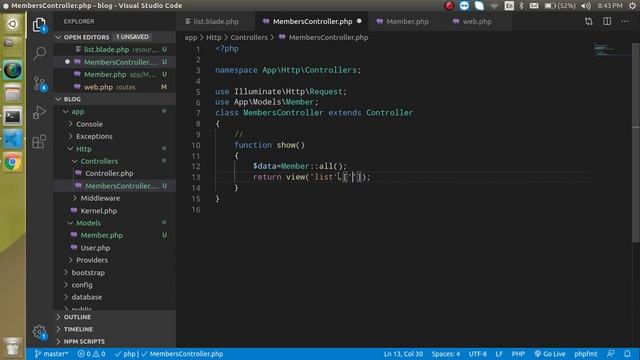Click the app breadcrumb segment
640x360 pixels.
tap(191, 38)
